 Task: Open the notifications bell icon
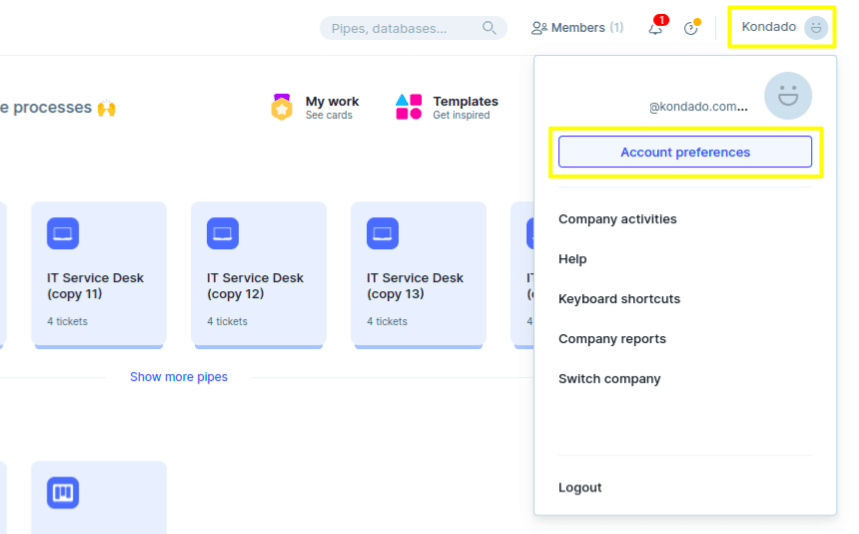[x=656, y=28]
